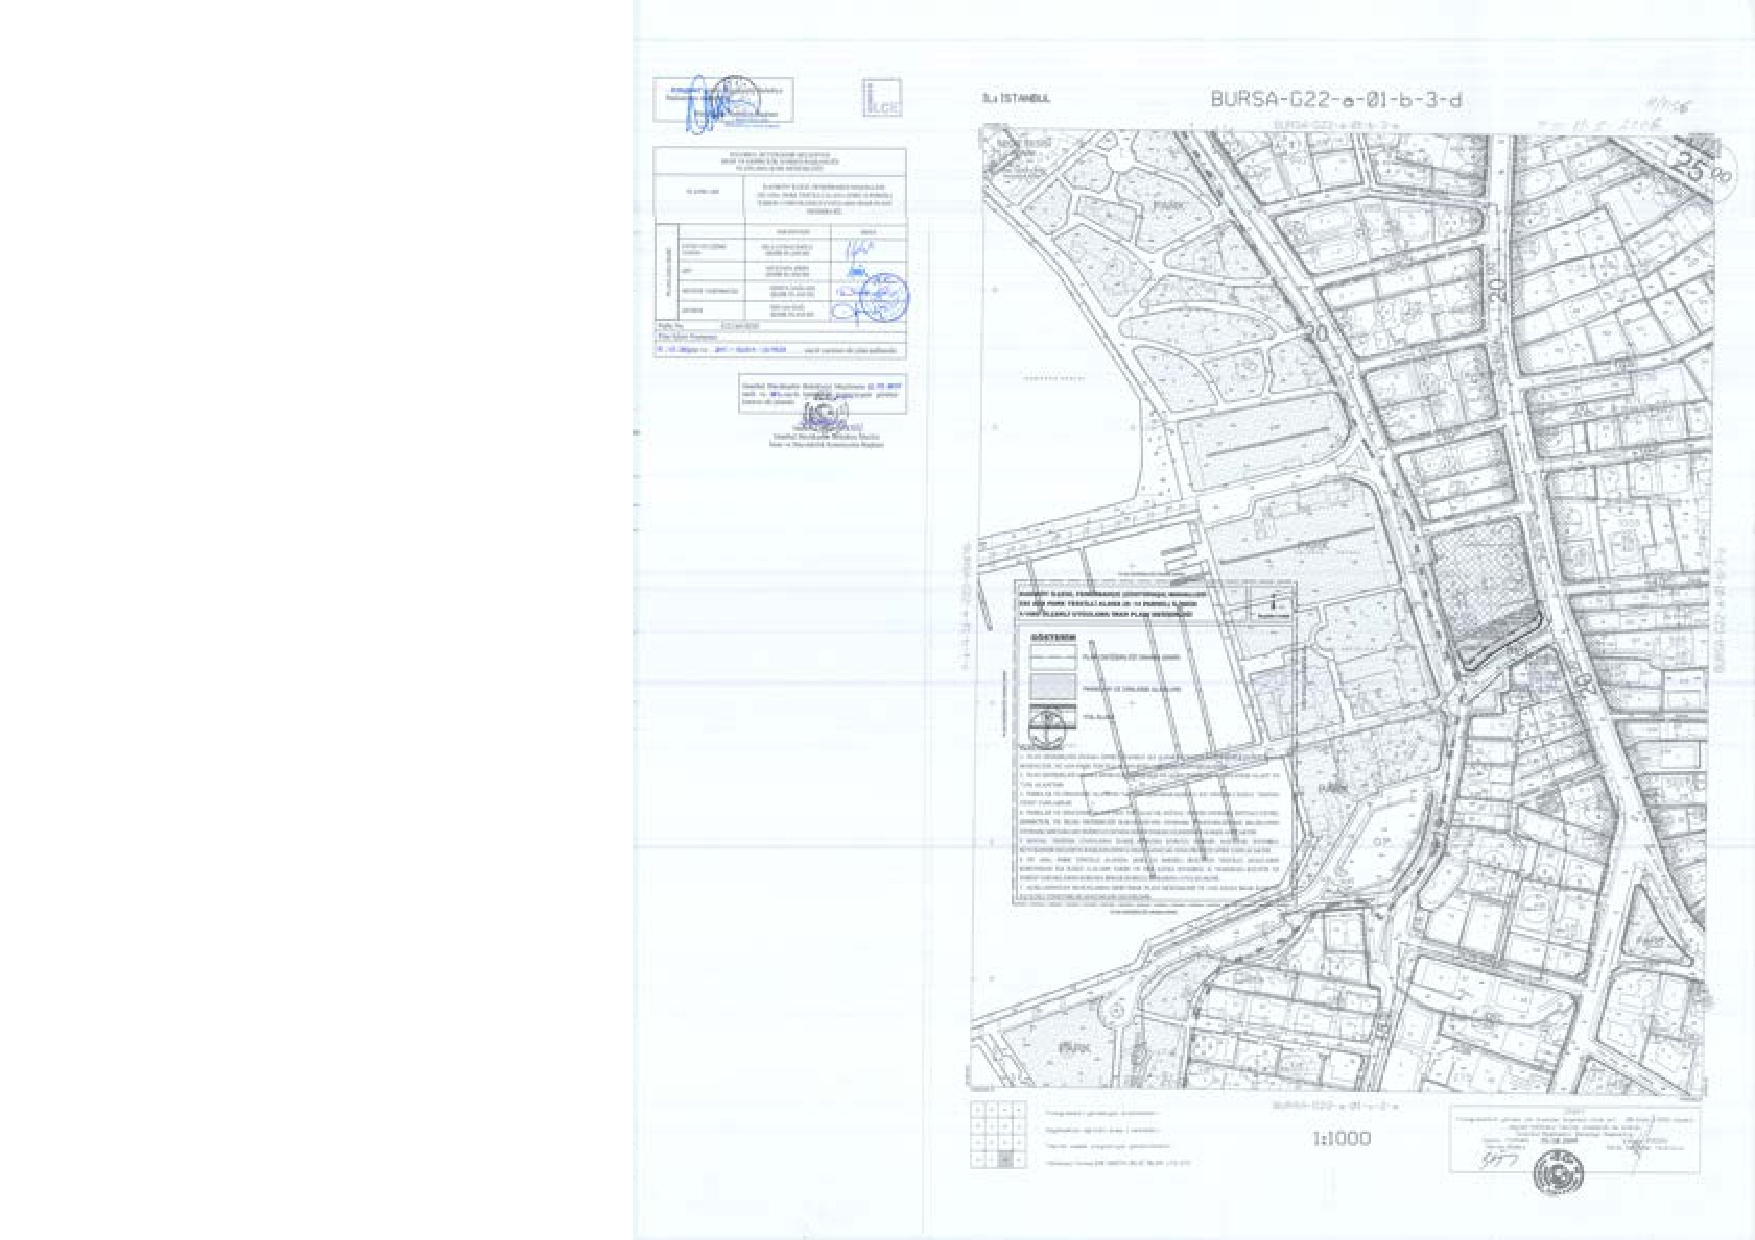1755x1240 pixels.
Task: Click the map sheet title BURSA-G22-a-01-b-3-d
Action: pyautogui.click(x=1336, y=99)
